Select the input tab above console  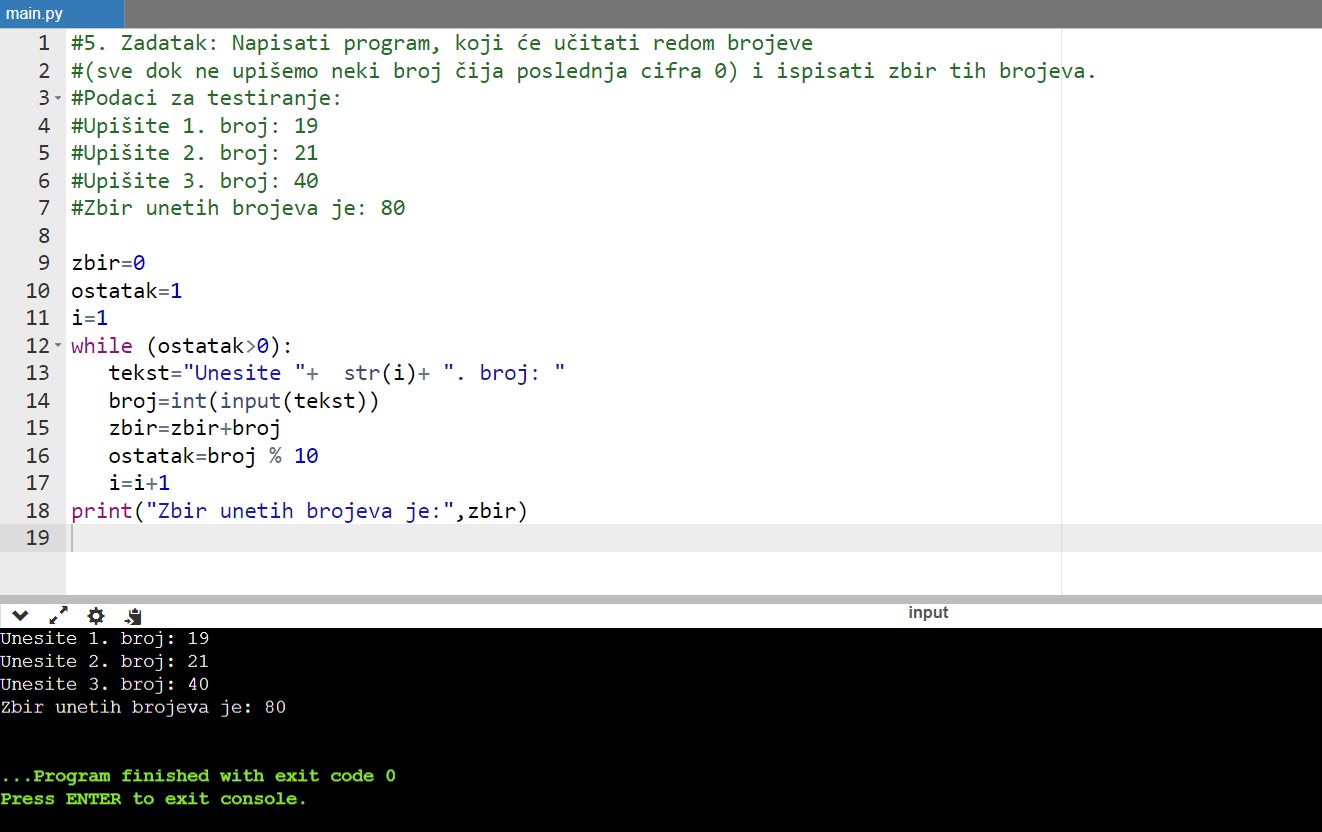[x=927, y=613]
